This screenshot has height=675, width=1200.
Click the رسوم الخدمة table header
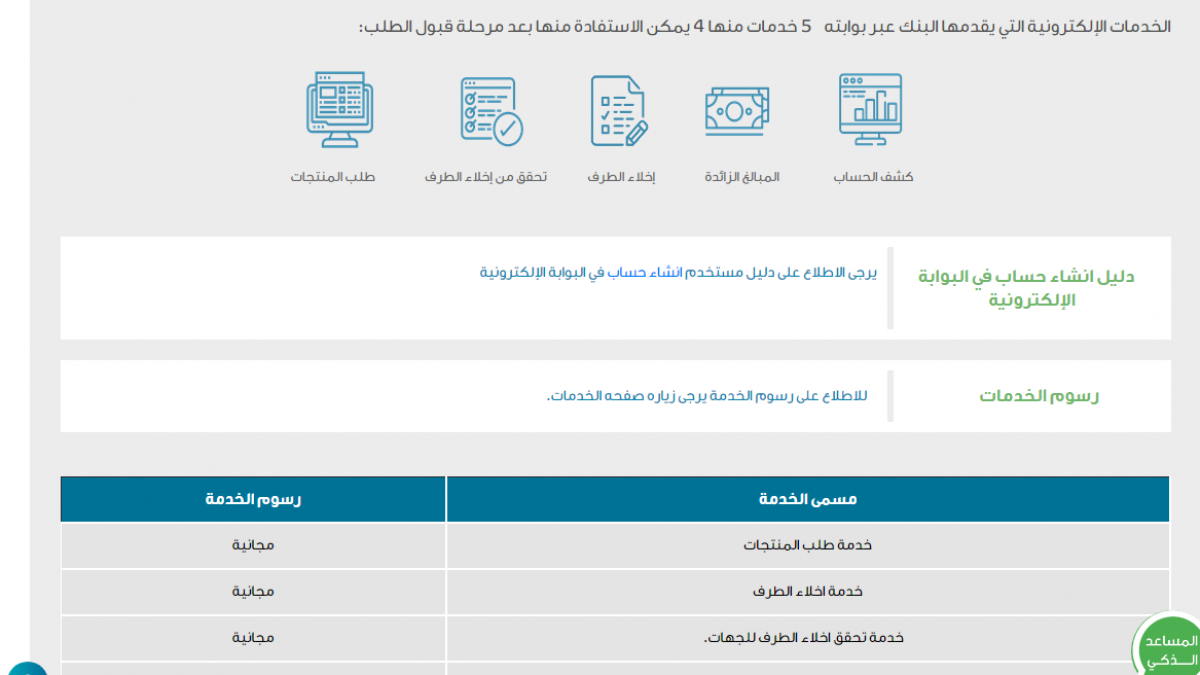tap(254, 499)
